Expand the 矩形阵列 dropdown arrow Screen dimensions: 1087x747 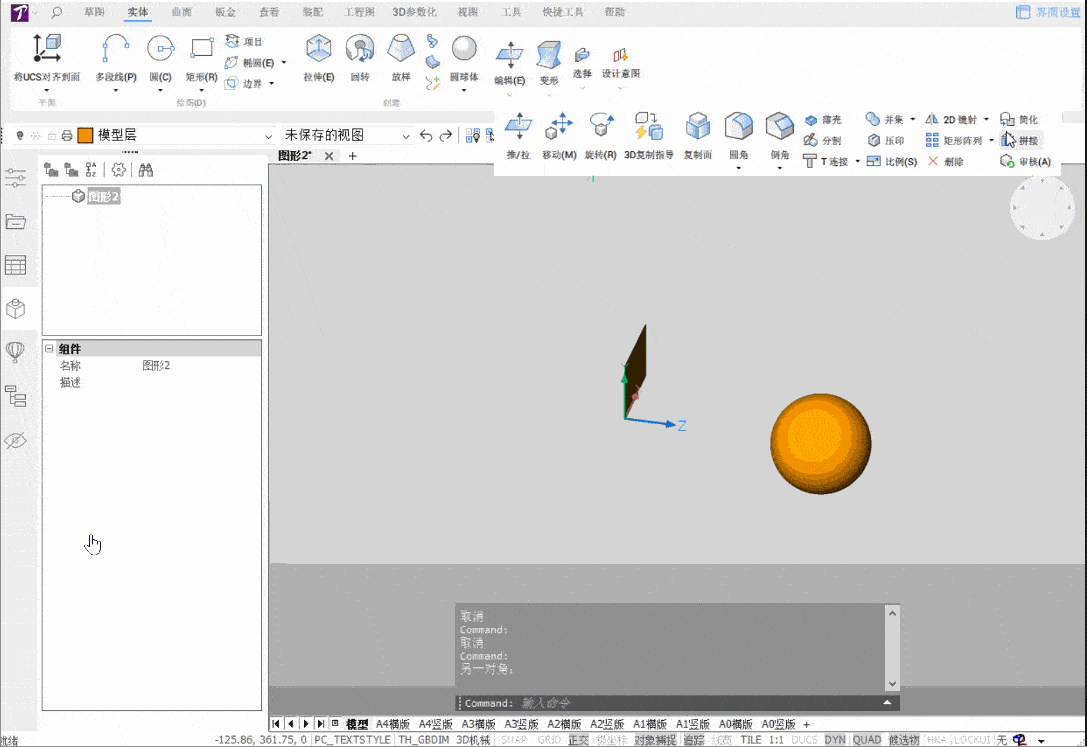tap(991, 141)
